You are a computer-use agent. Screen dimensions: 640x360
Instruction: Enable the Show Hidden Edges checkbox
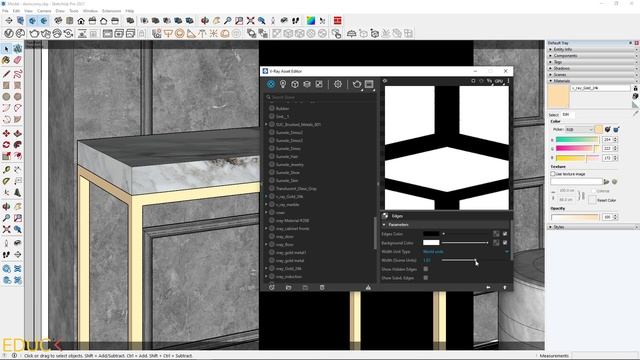click(x=426, y=269)
